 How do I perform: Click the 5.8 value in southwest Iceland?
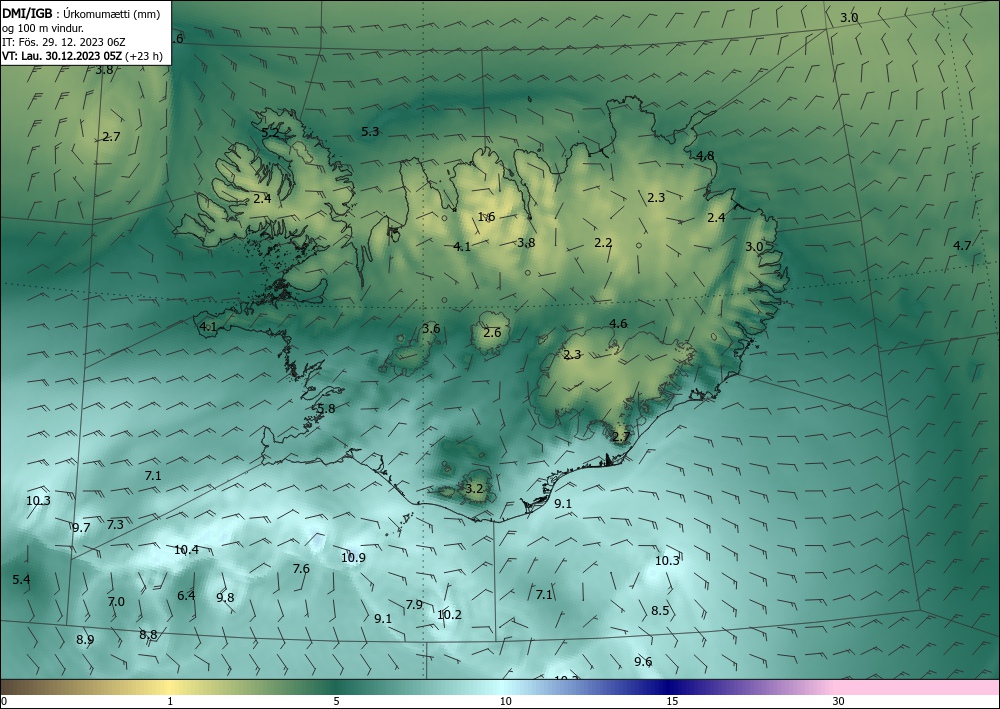[x=327, y=409]
